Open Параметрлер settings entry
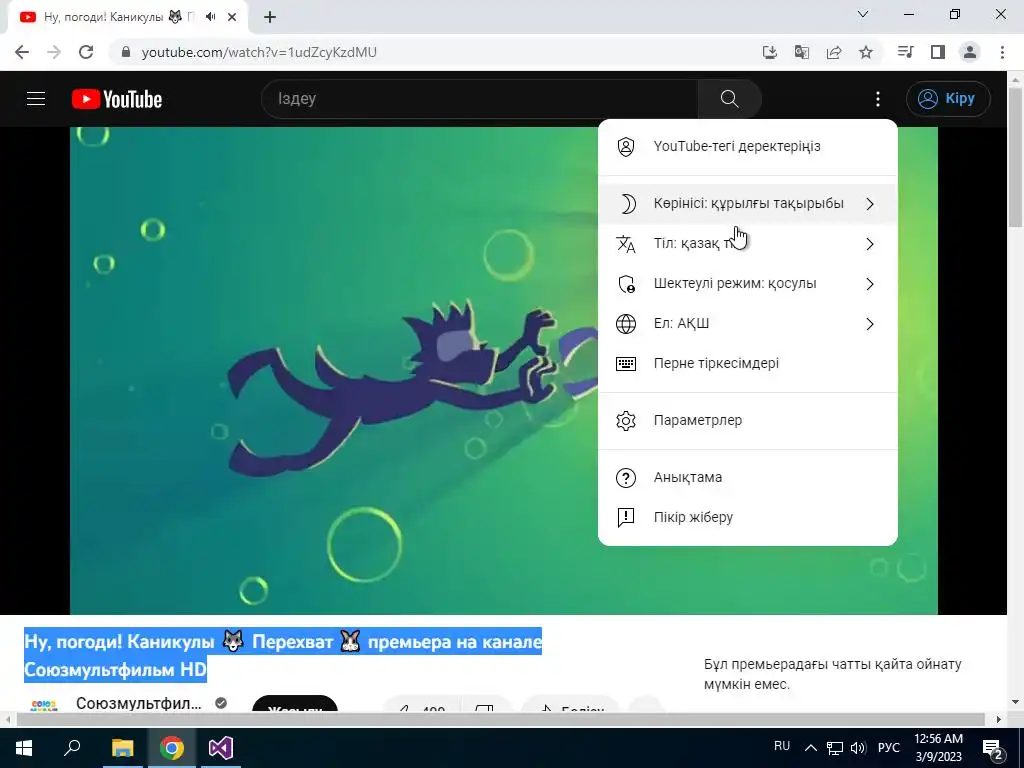Screen dimensions: 1024x768 click(748, 421)
